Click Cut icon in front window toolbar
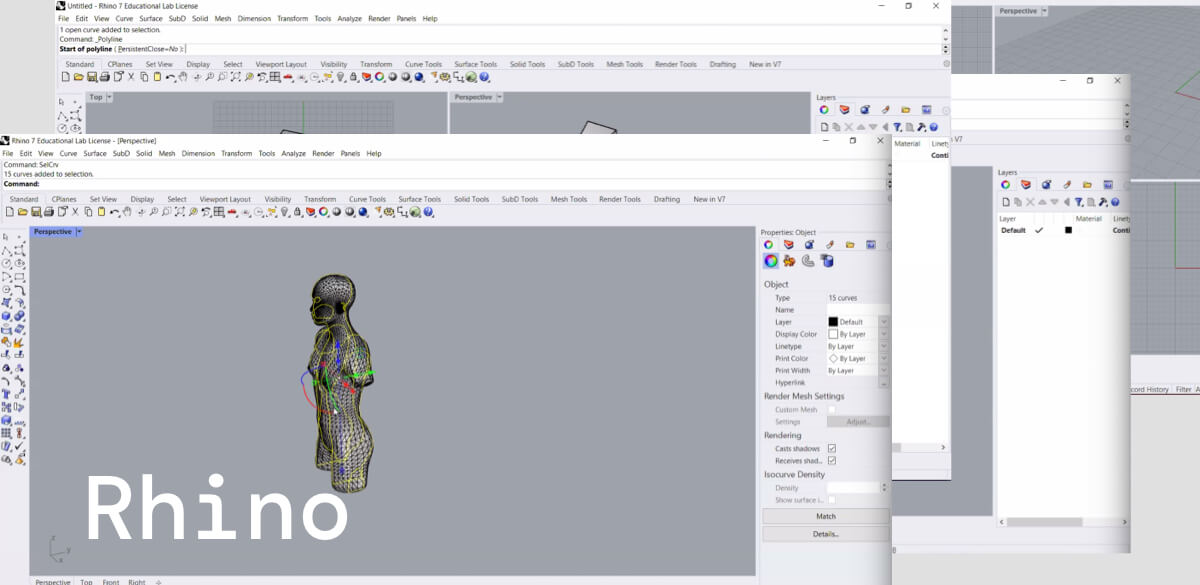1200x585 pixels. (75, 212)
